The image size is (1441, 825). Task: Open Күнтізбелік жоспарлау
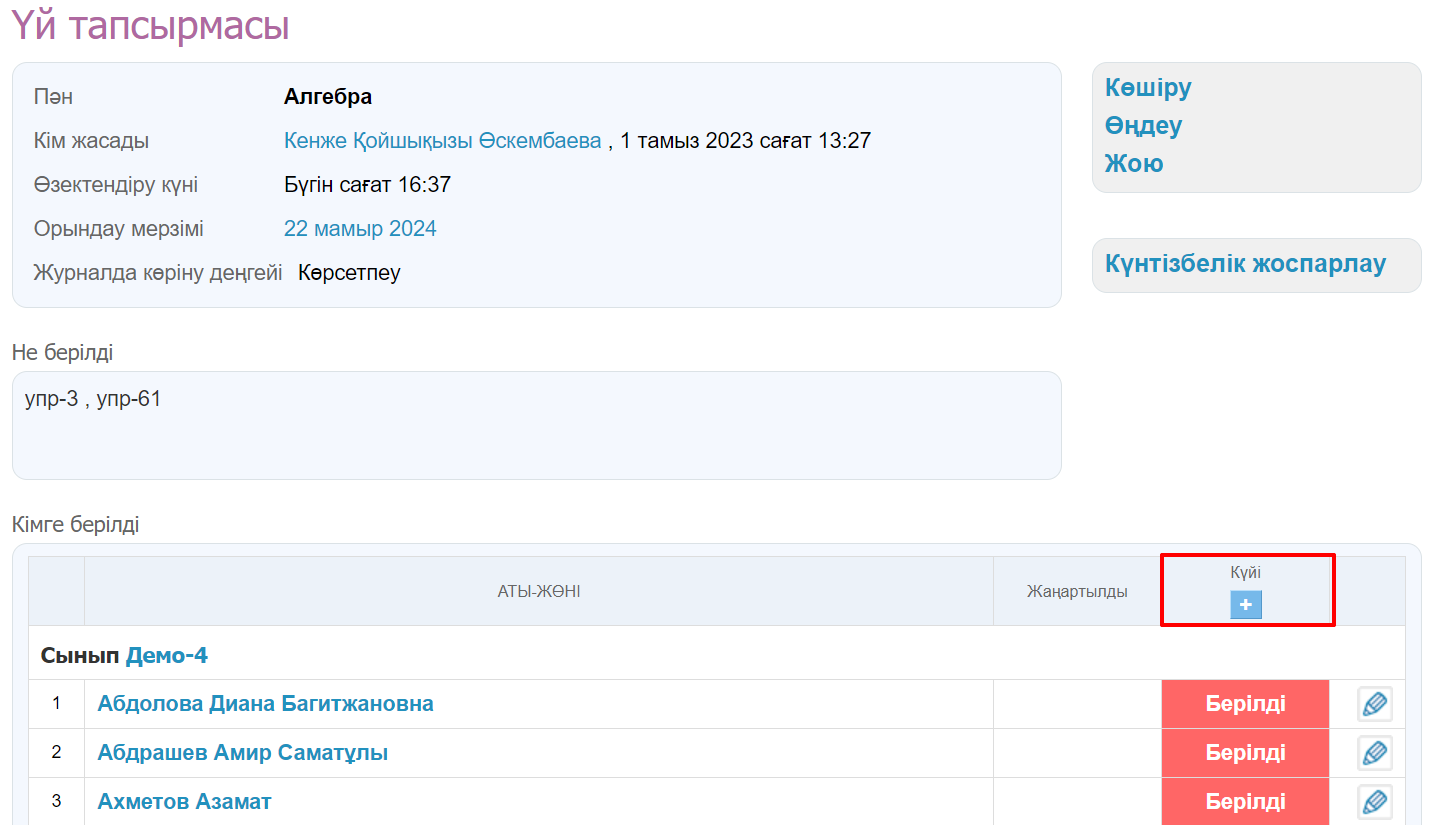tap(1245, 264)
